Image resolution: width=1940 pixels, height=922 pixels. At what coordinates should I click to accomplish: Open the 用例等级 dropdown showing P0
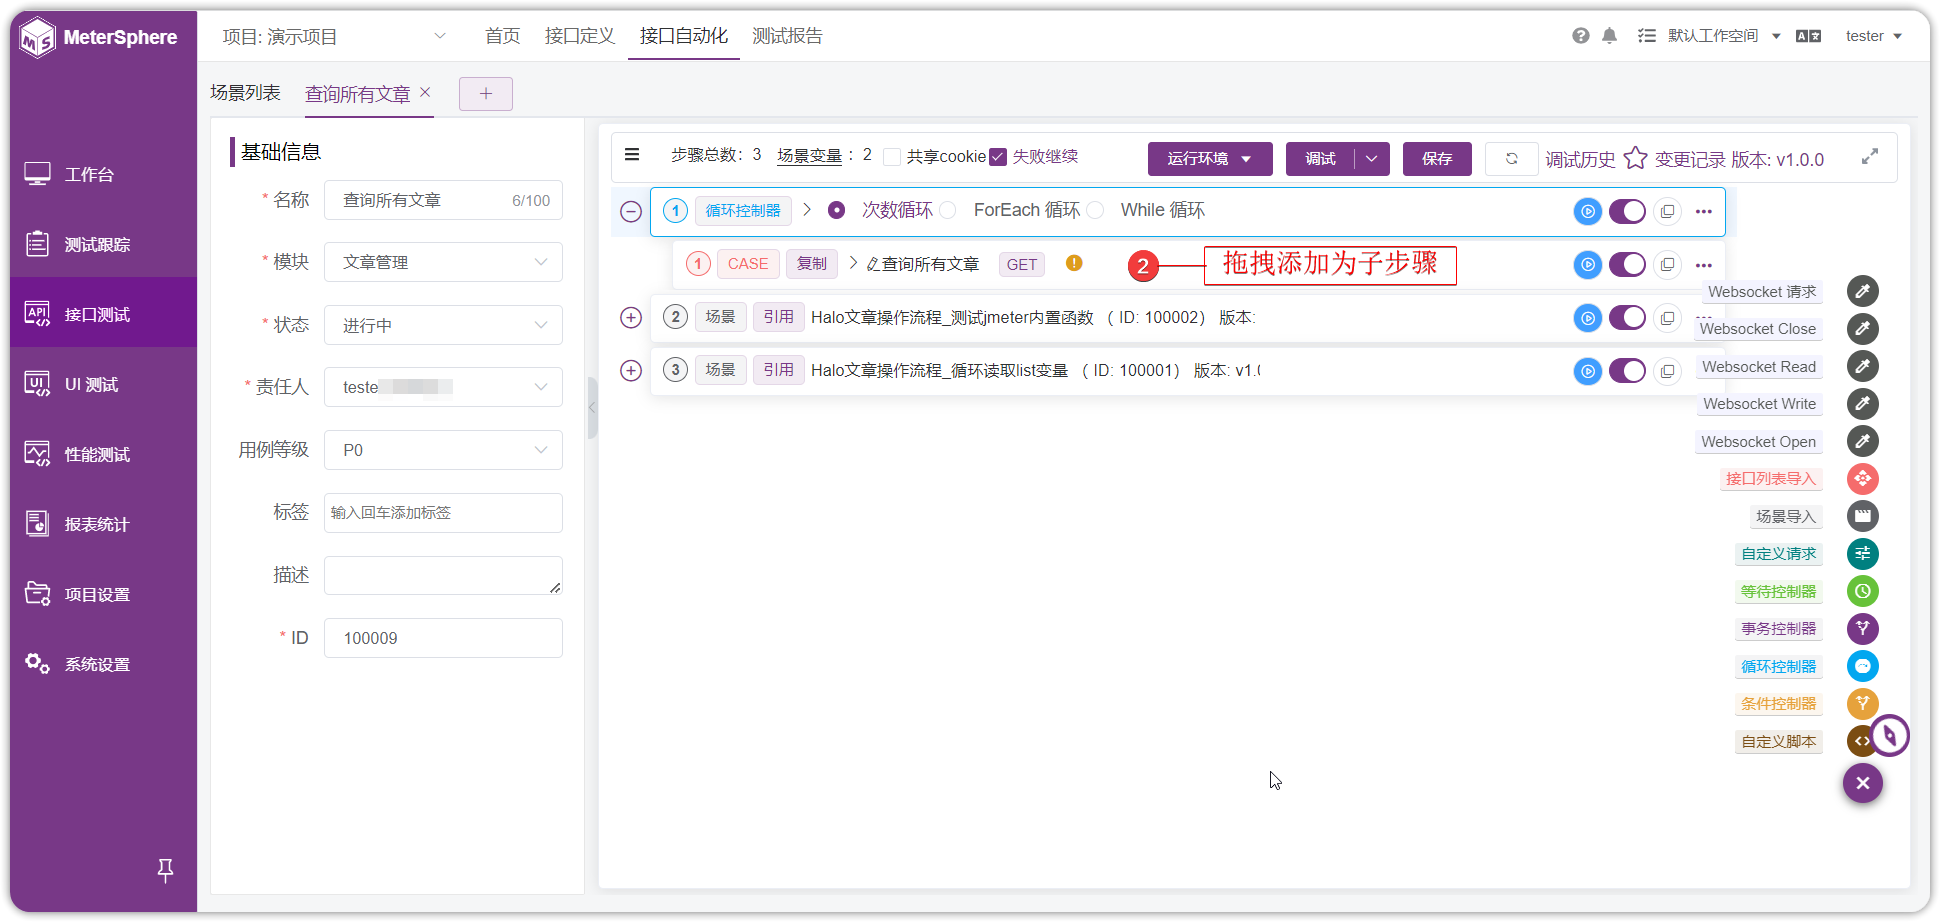443,450
